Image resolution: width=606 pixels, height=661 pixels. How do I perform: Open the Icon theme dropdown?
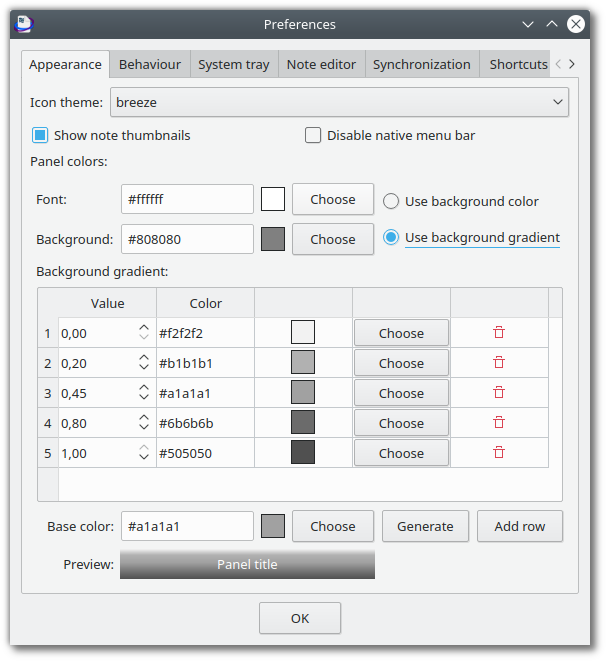[x=339, y=102]
